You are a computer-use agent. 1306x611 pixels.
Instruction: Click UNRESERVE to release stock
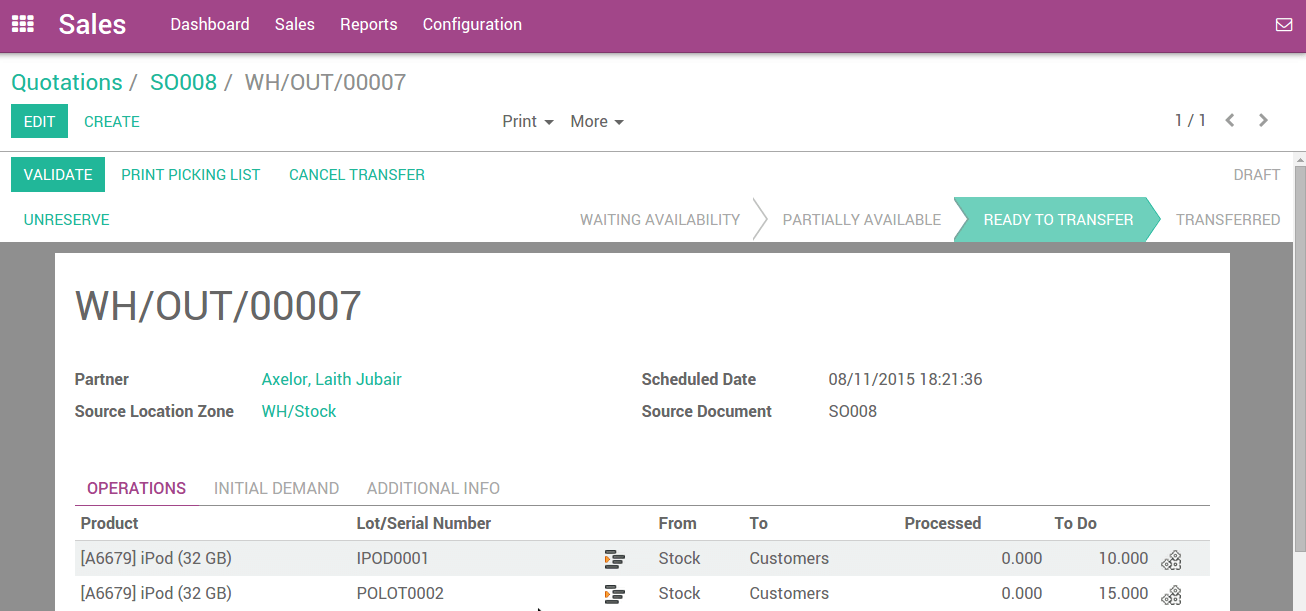[x=66, y=219]
